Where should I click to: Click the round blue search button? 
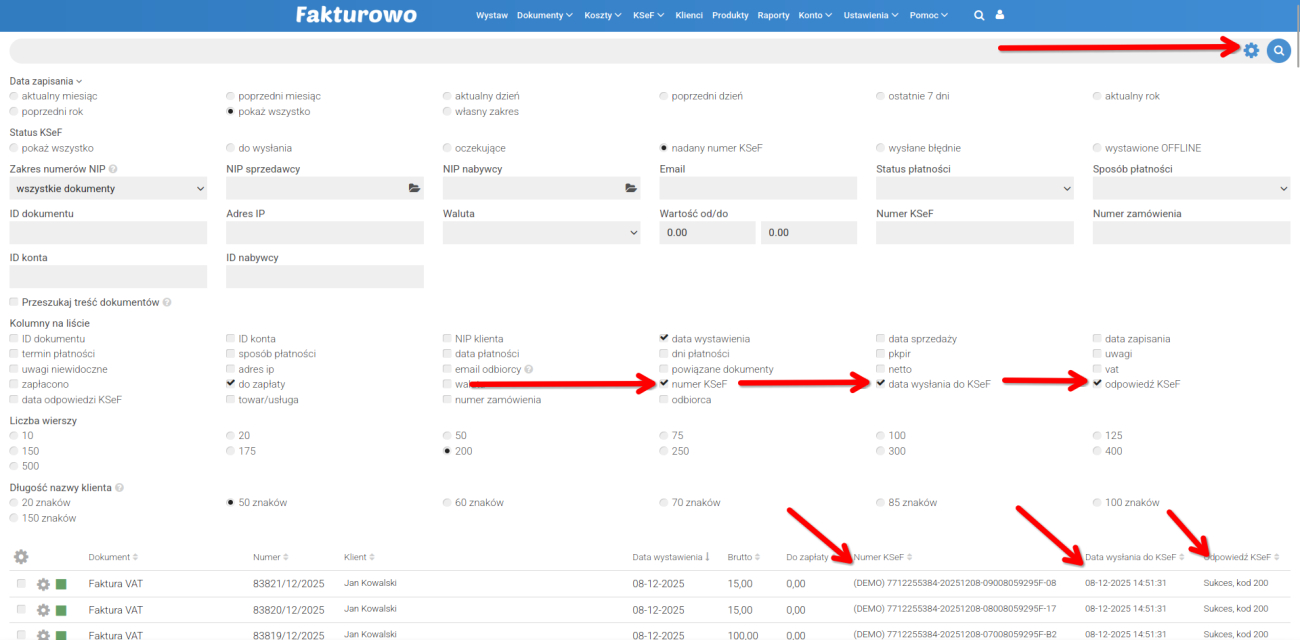(x=1278, y=50)
